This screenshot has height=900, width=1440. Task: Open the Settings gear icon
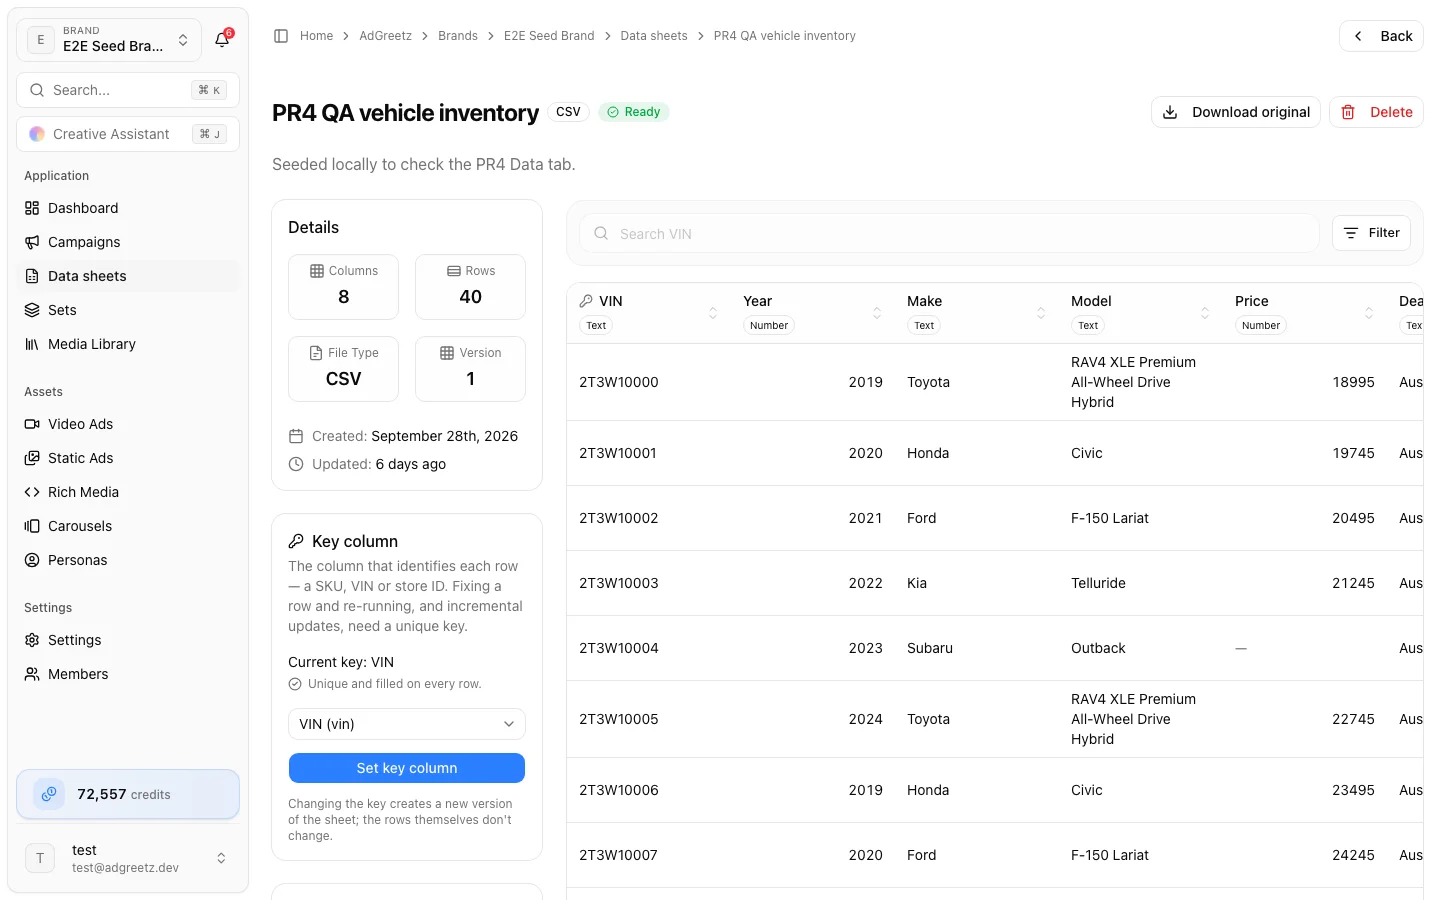(x=32, y=640)
